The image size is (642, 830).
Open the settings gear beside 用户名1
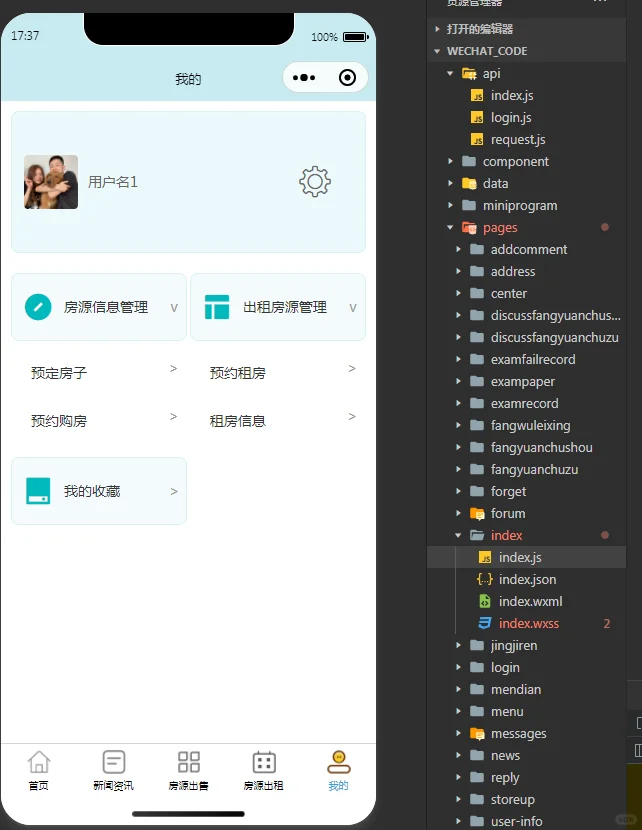(x=315, y=182)
